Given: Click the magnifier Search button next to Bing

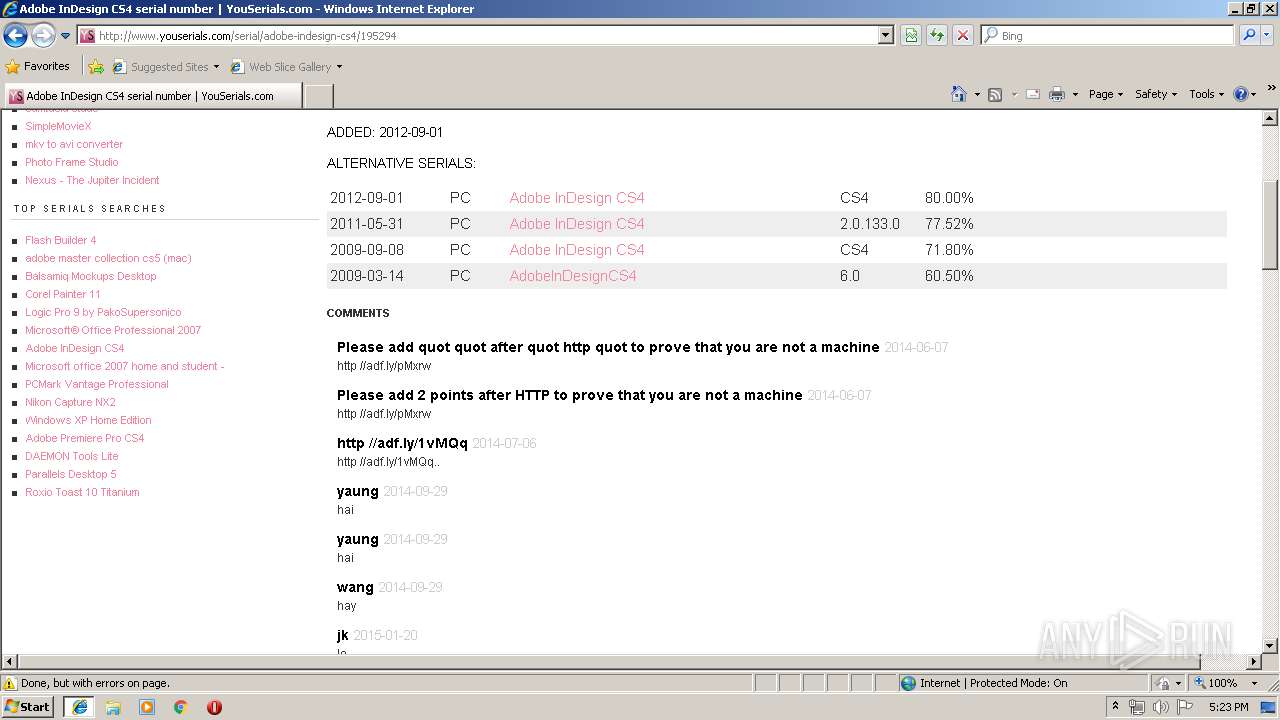Looking at the screenshot, I should point(1248,35).
